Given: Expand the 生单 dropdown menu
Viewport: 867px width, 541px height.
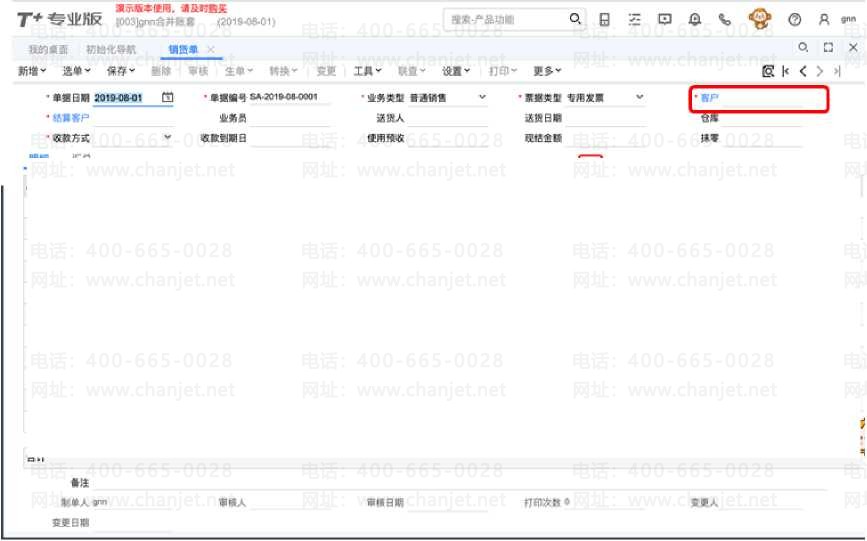Looking at the screenshot, I should click(239, 71).
